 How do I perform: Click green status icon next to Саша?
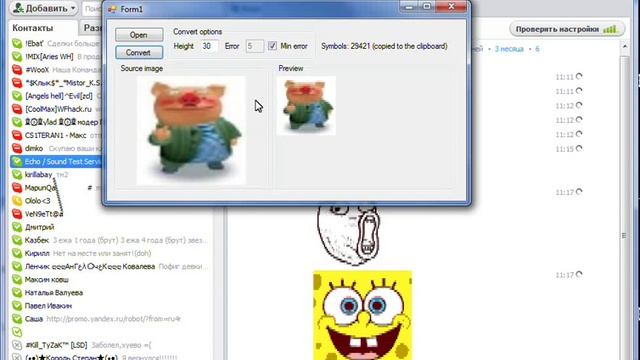[x=17, y=319]
